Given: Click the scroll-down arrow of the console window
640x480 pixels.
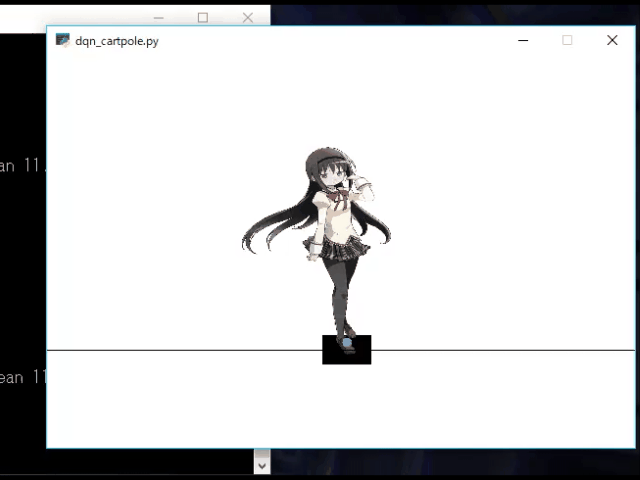Looking at the screenshot, I should [x=262, y=466].
